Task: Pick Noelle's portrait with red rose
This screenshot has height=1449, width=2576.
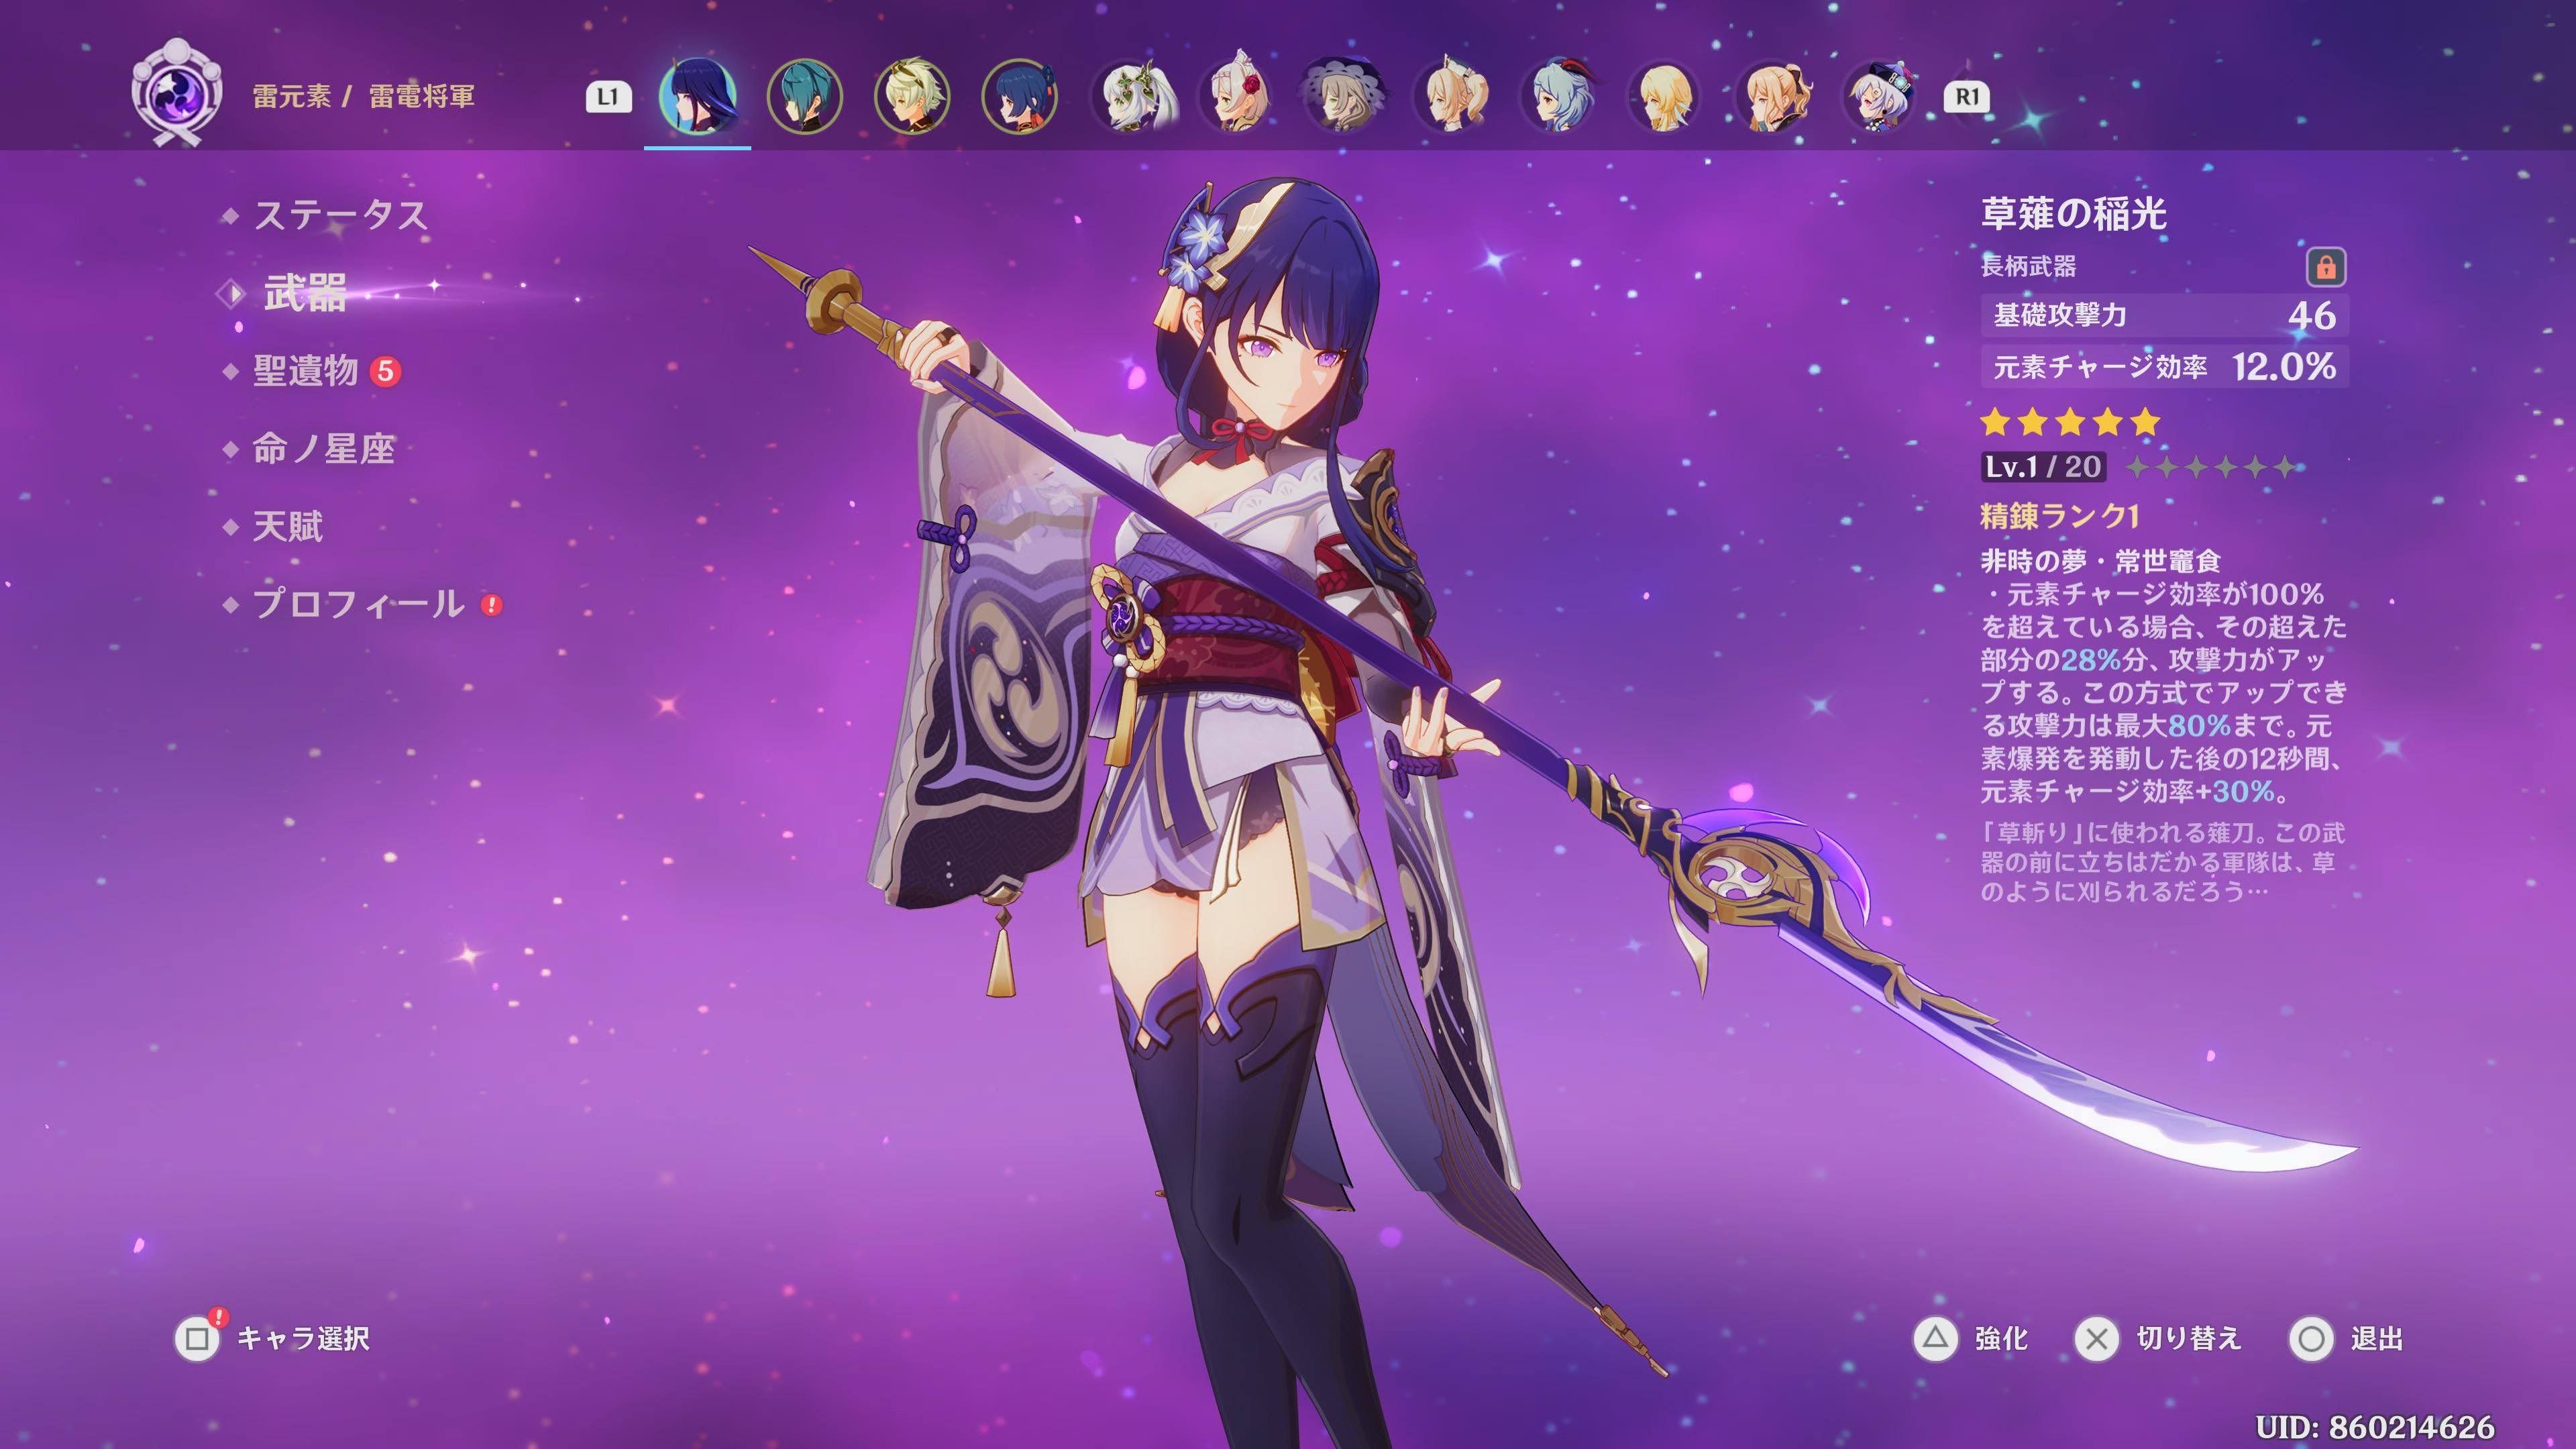Action: tap(1236, 96)
